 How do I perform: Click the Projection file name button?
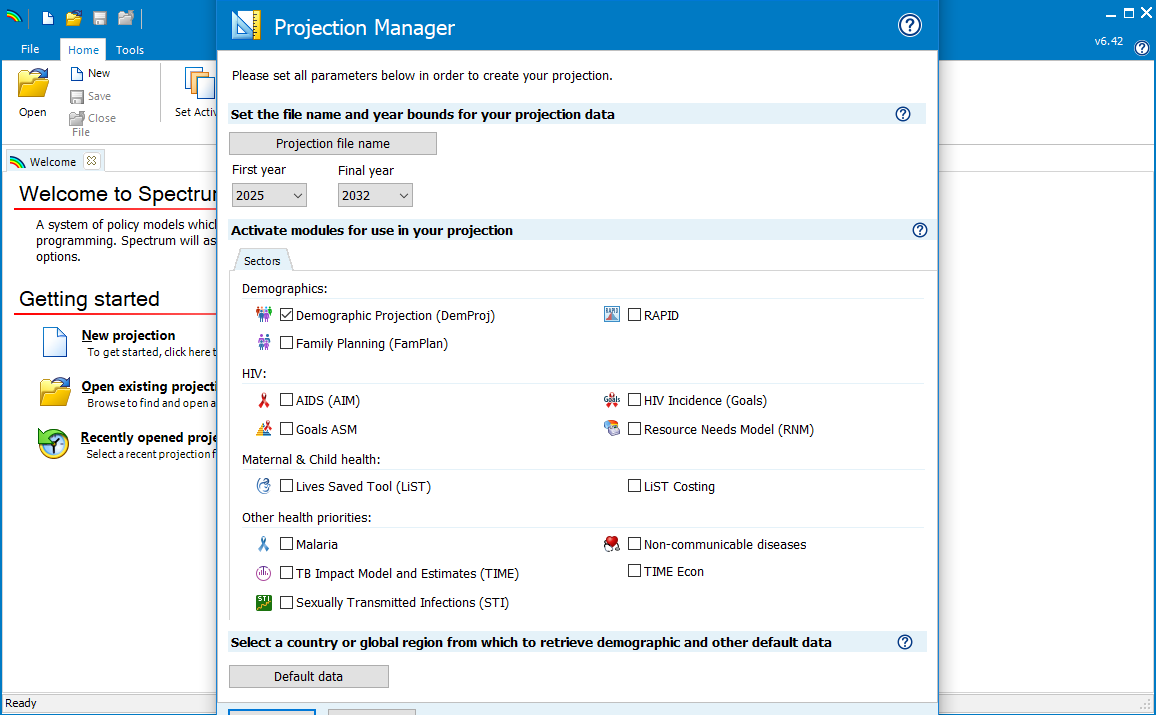click(x=332, y=144)
